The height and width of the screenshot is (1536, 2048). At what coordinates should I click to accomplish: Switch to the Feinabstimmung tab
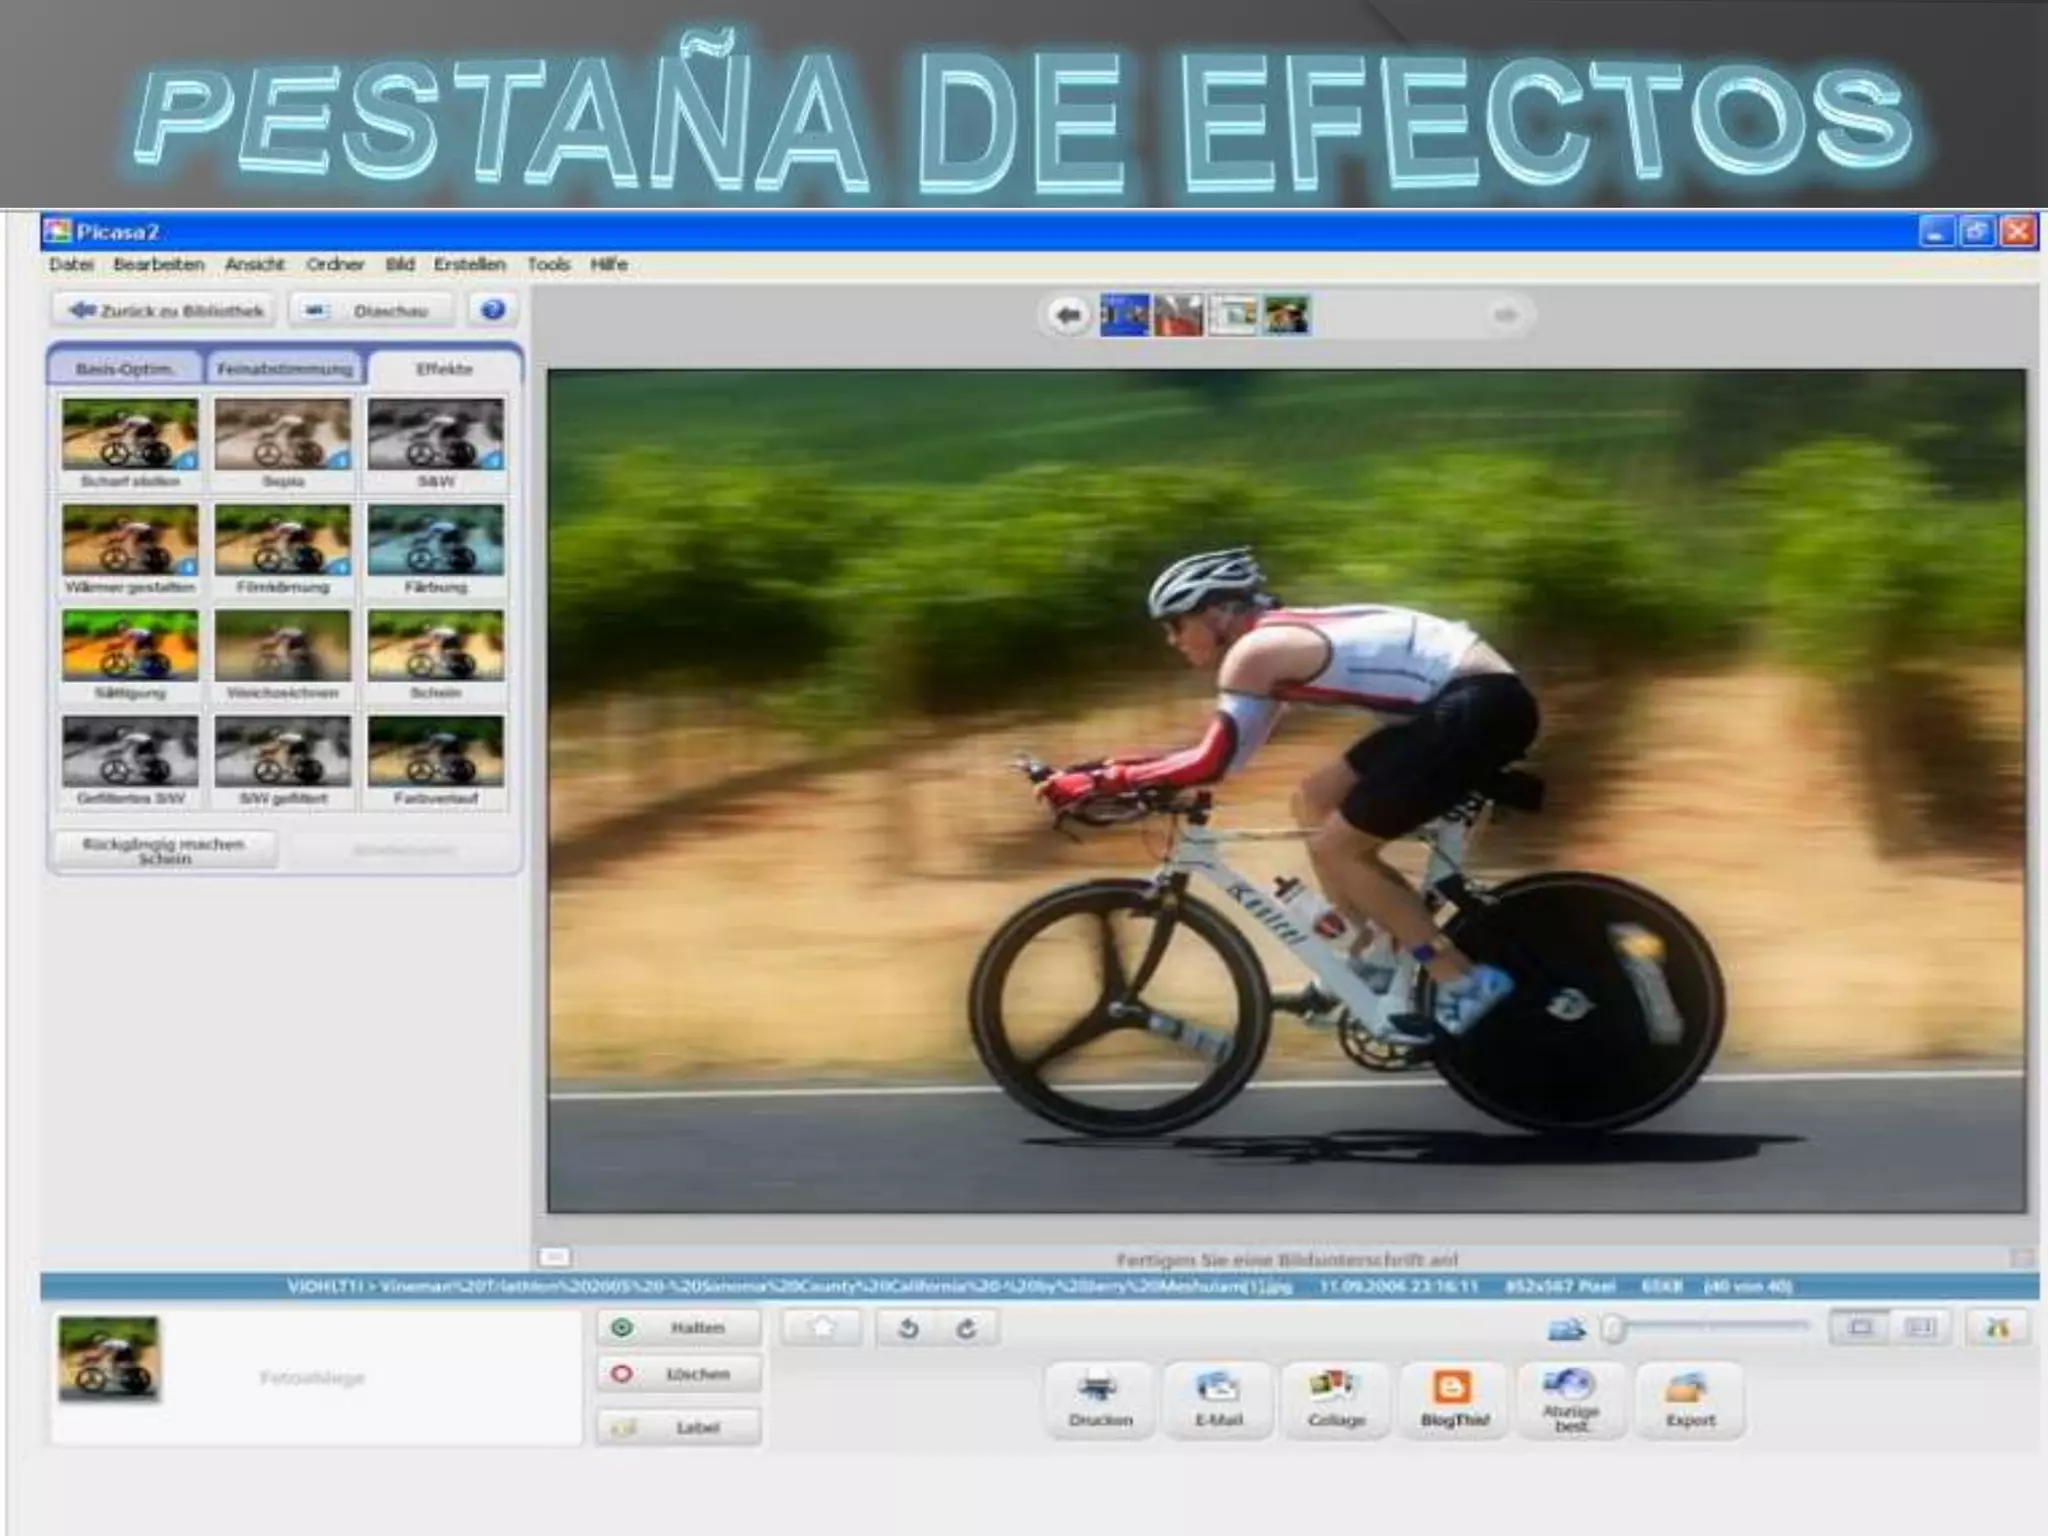284,369
